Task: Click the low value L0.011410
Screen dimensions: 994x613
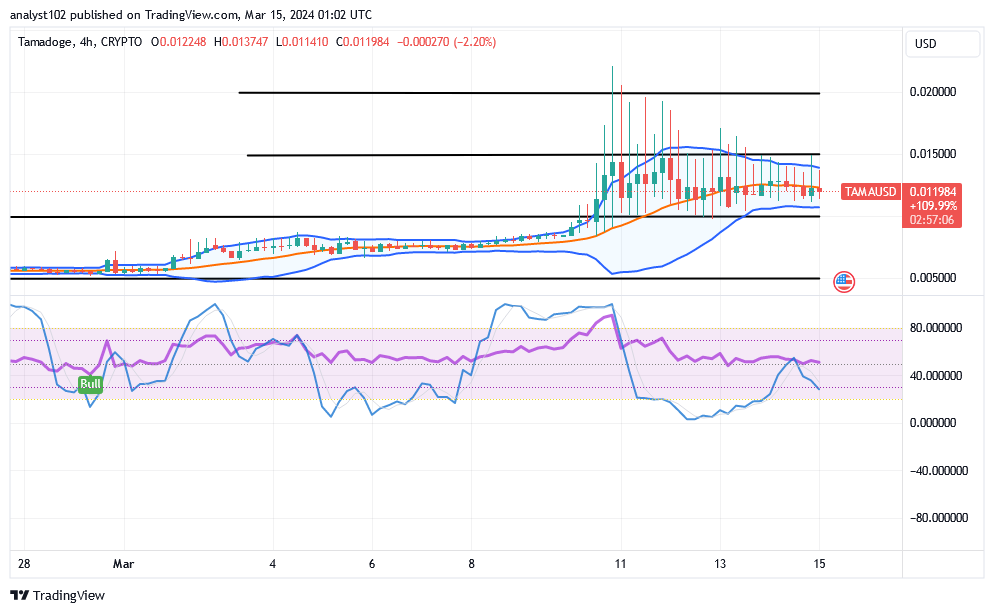Action: tap(302, 42)
